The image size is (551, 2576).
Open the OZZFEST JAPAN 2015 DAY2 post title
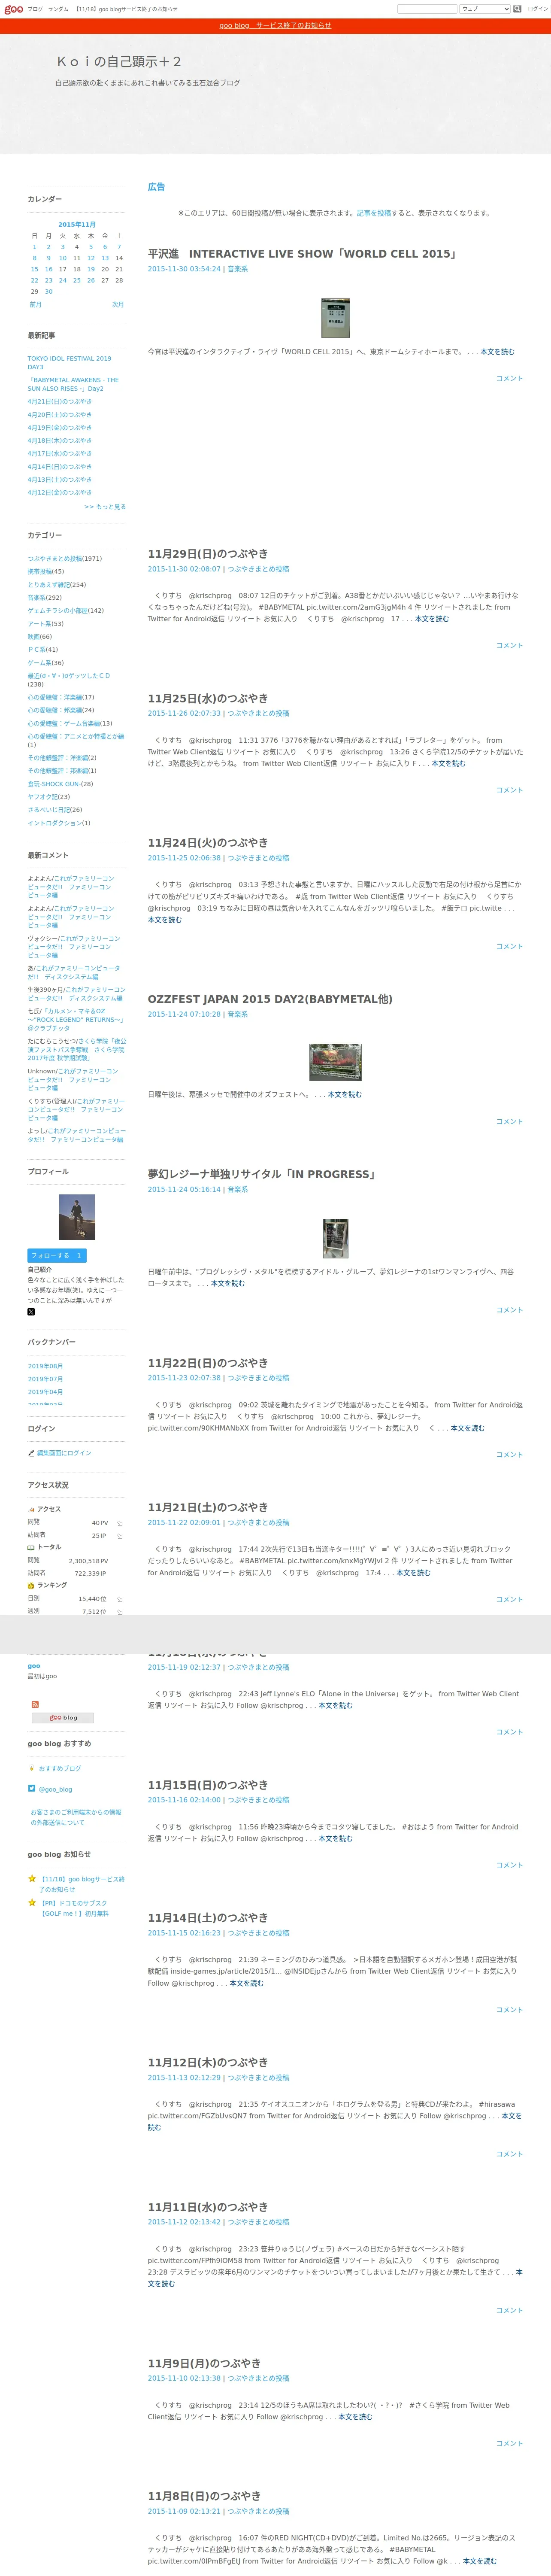point(270,999)
